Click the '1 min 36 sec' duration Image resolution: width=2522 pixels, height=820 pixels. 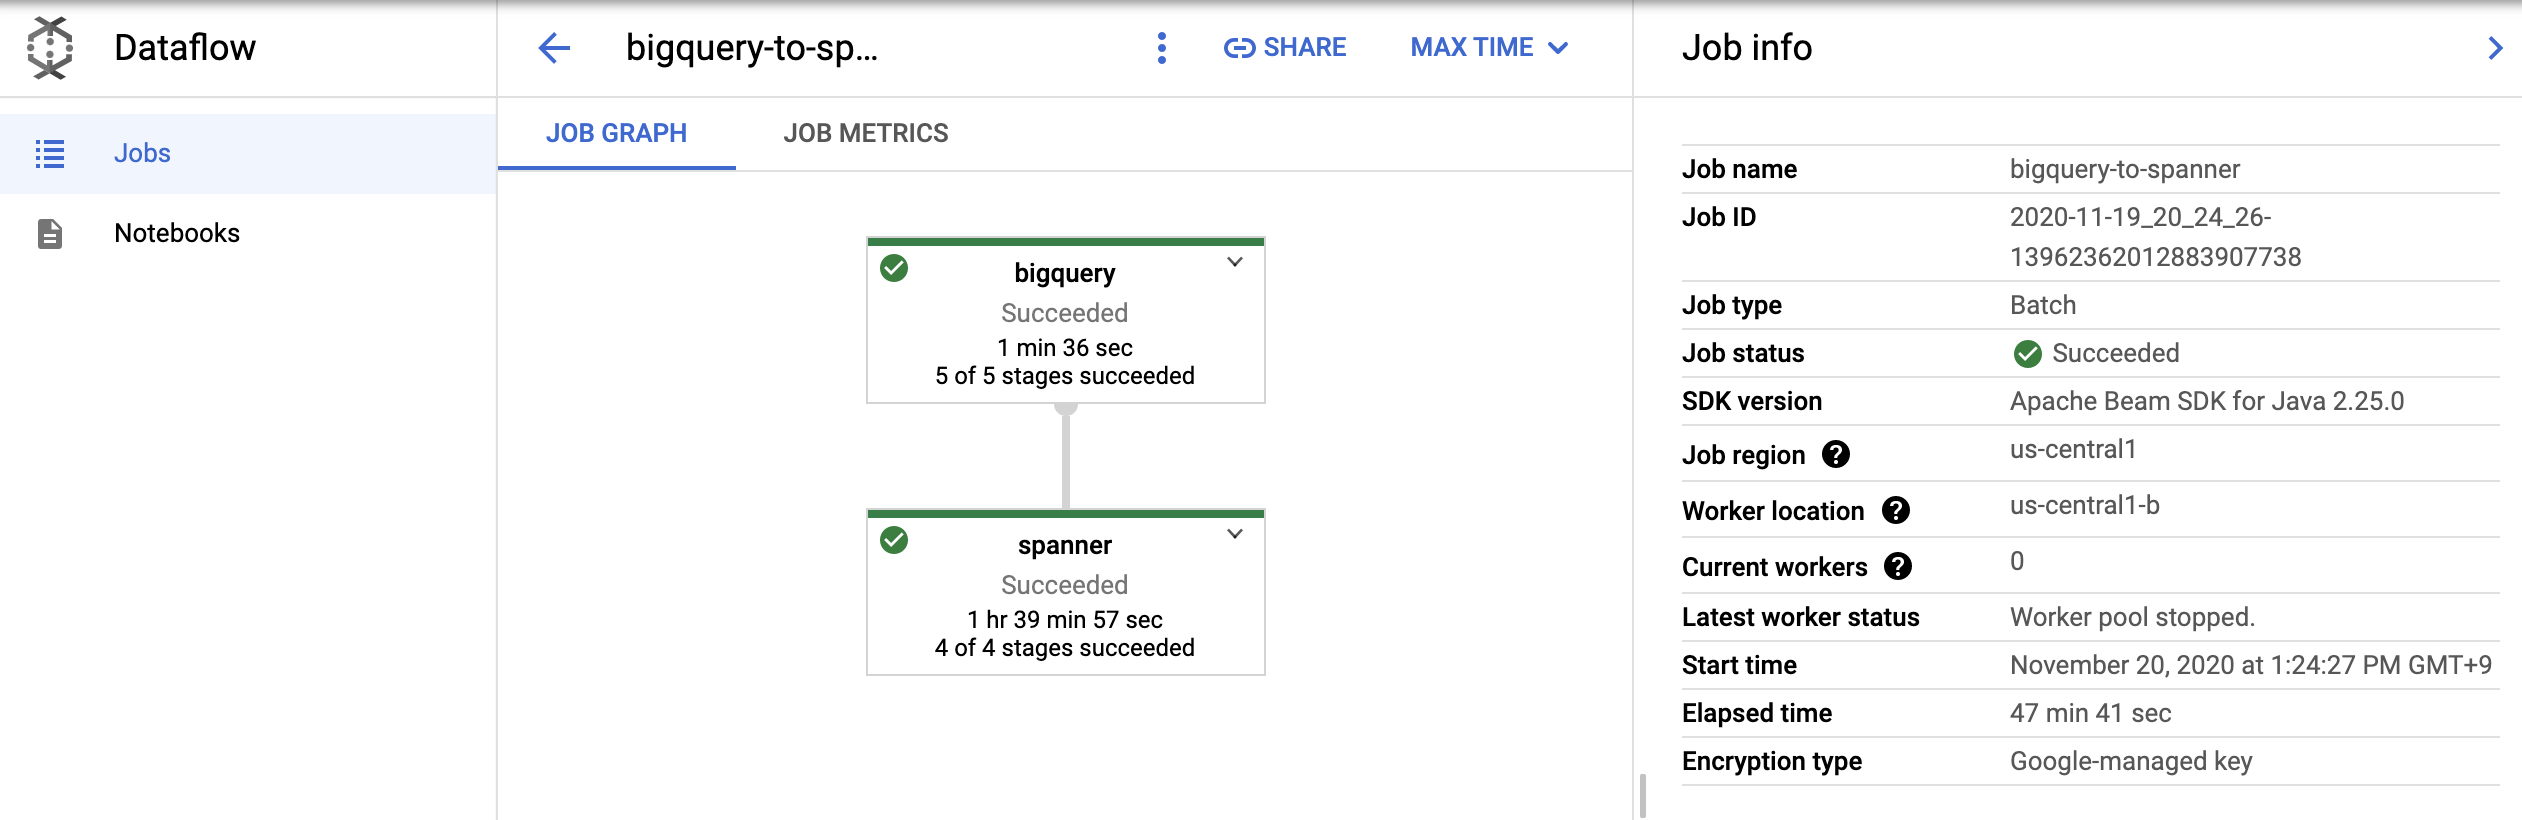point(1065,348)
